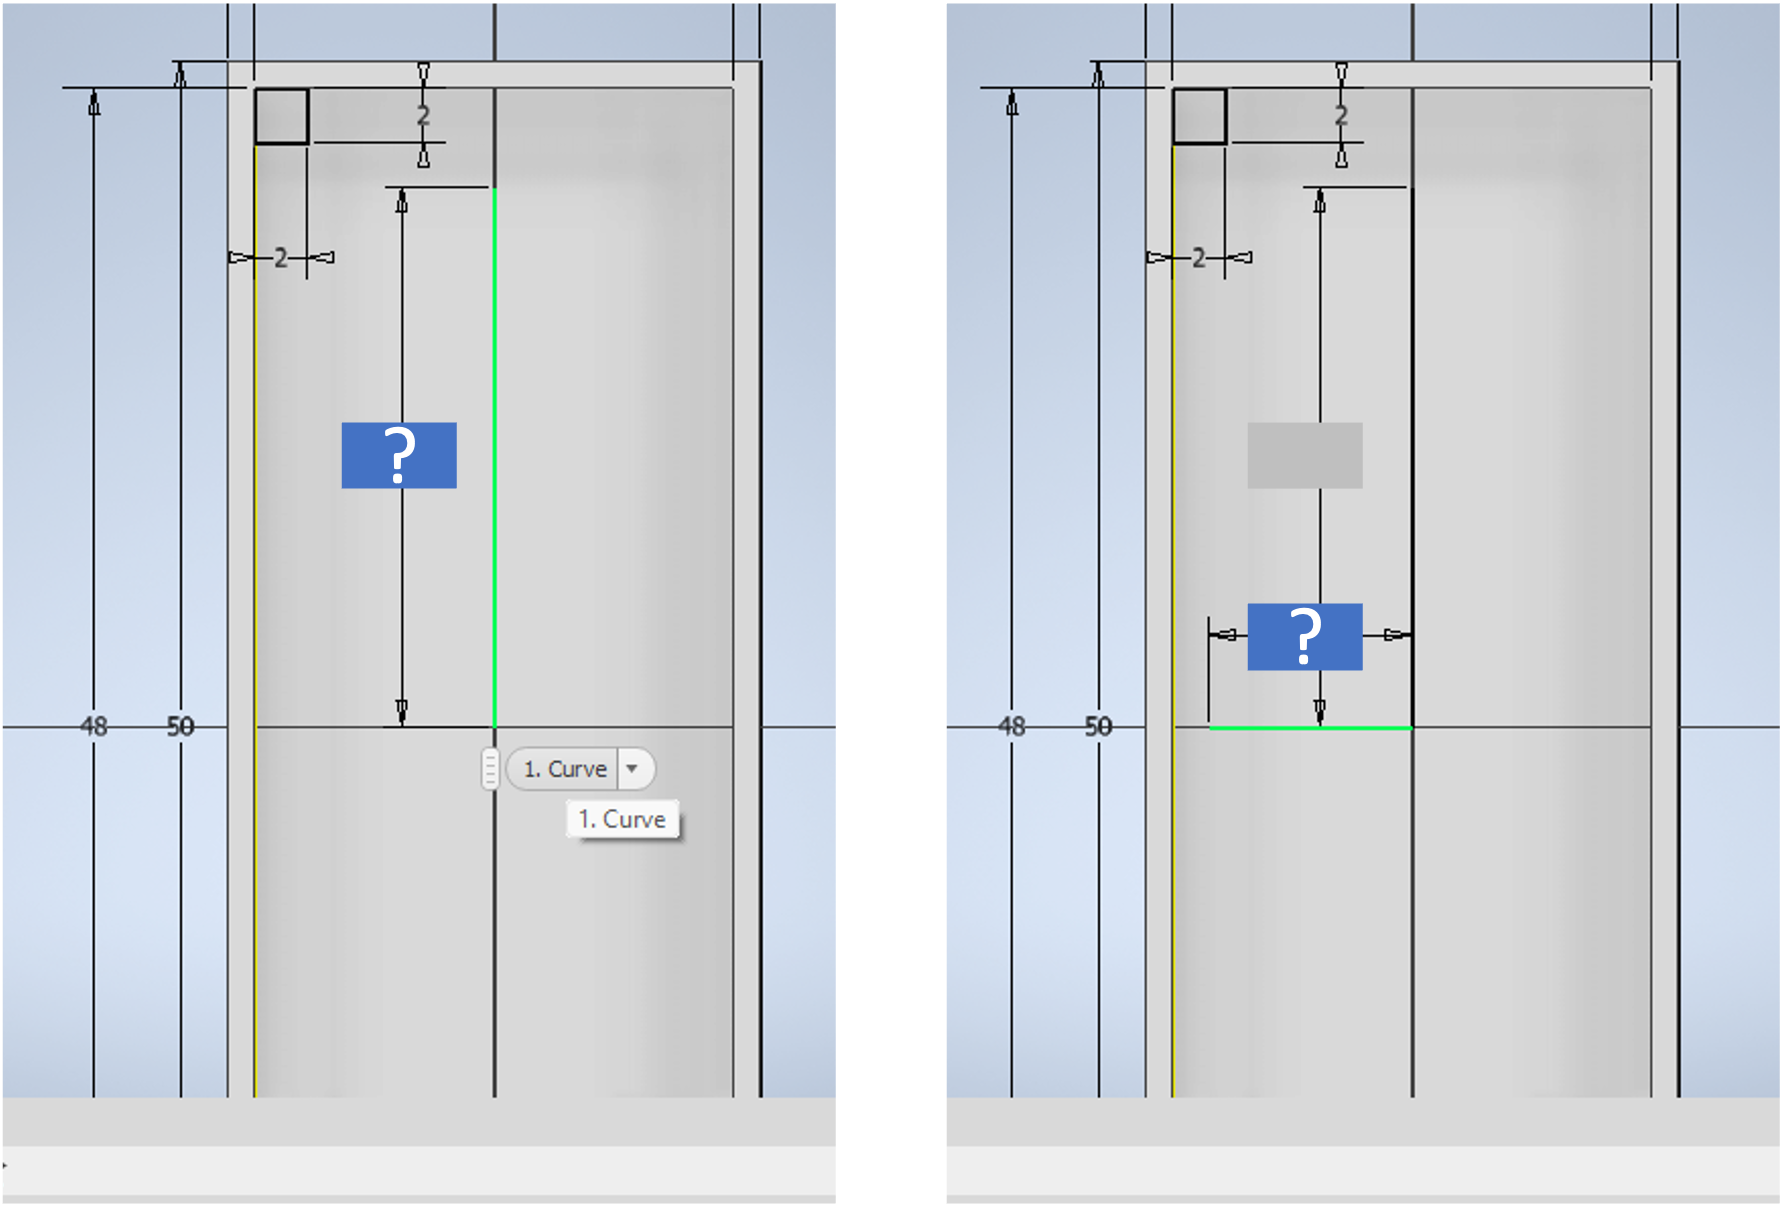Open the dropdown arrow beside "1. Curve"
The image size is (1782, 1205).
(633, 769)
